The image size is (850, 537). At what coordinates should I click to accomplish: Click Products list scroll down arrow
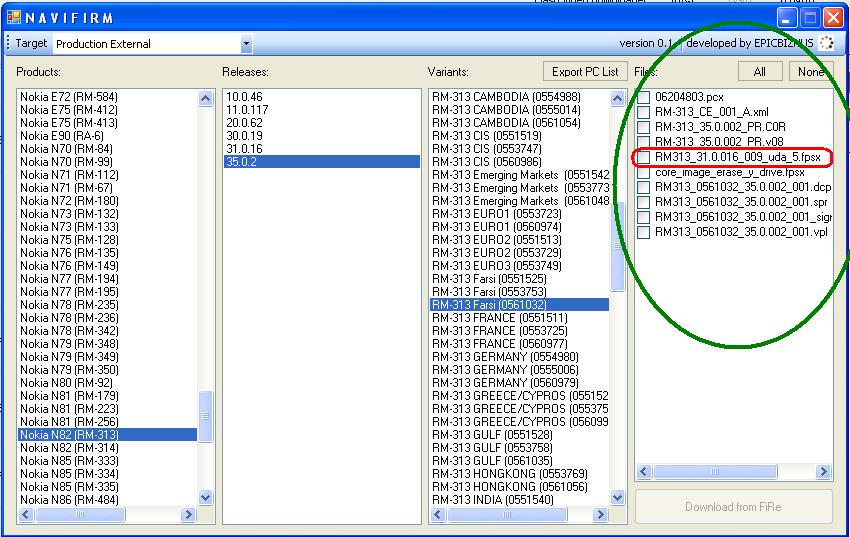[205, 497]
